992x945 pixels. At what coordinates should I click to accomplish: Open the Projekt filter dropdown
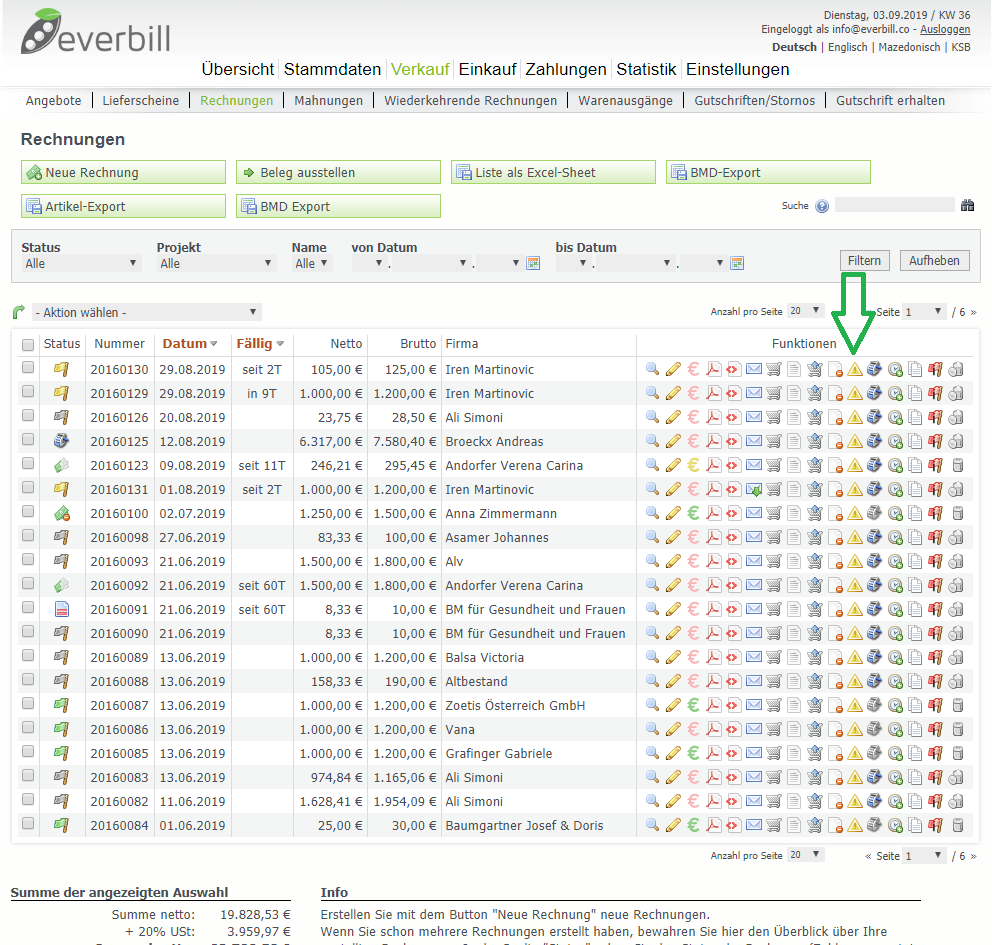216,263
